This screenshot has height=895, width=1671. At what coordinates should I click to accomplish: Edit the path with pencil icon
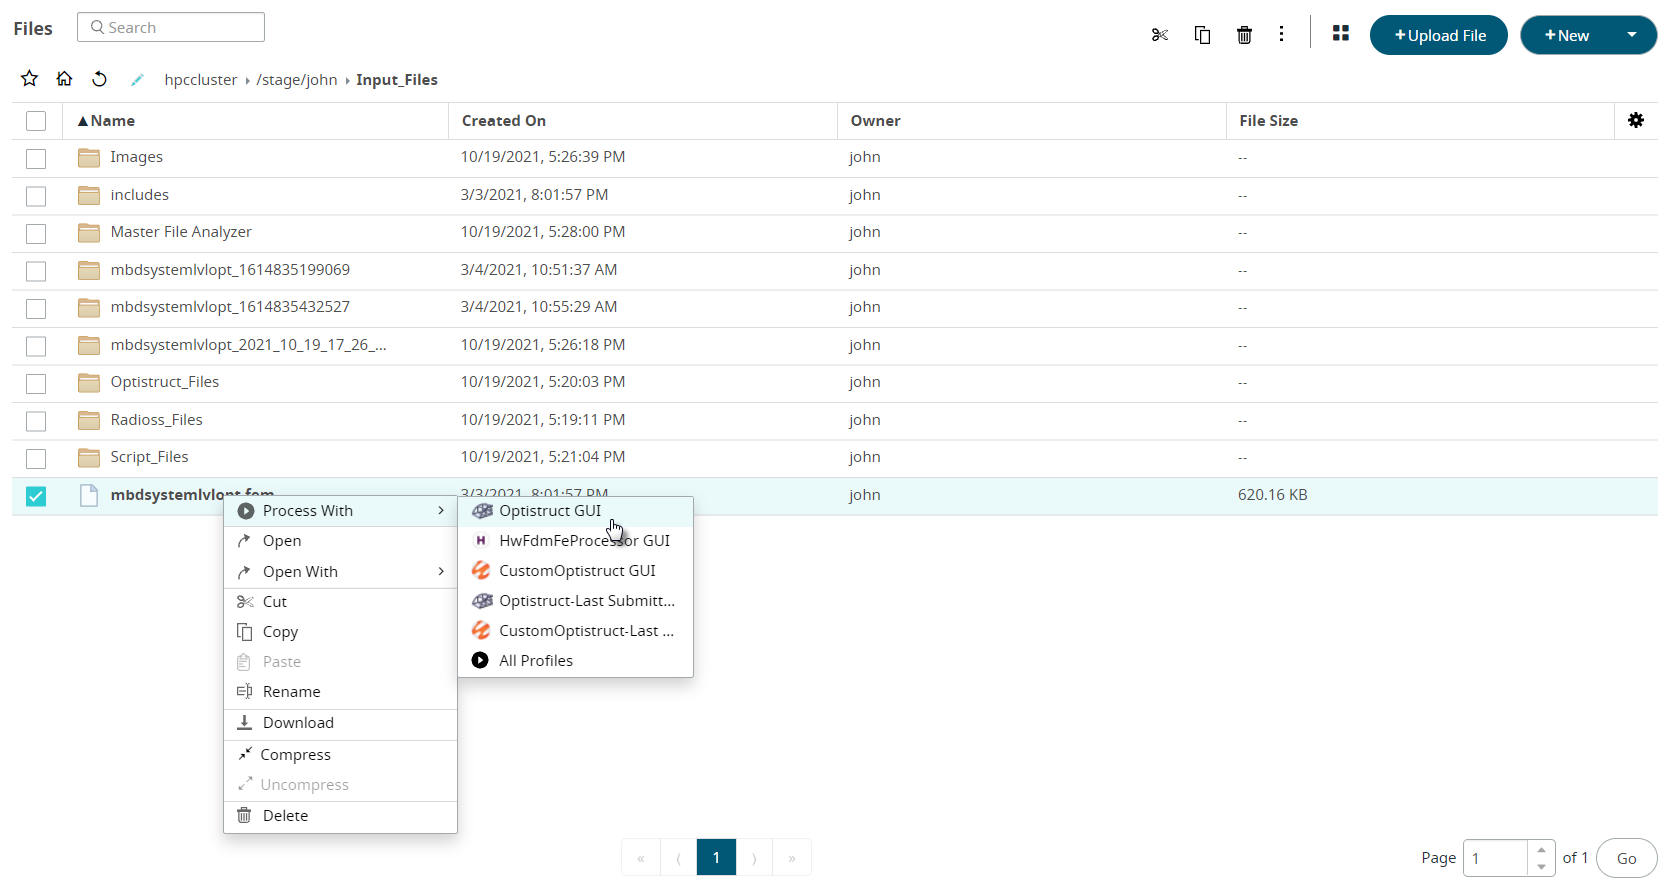[137, 80]
